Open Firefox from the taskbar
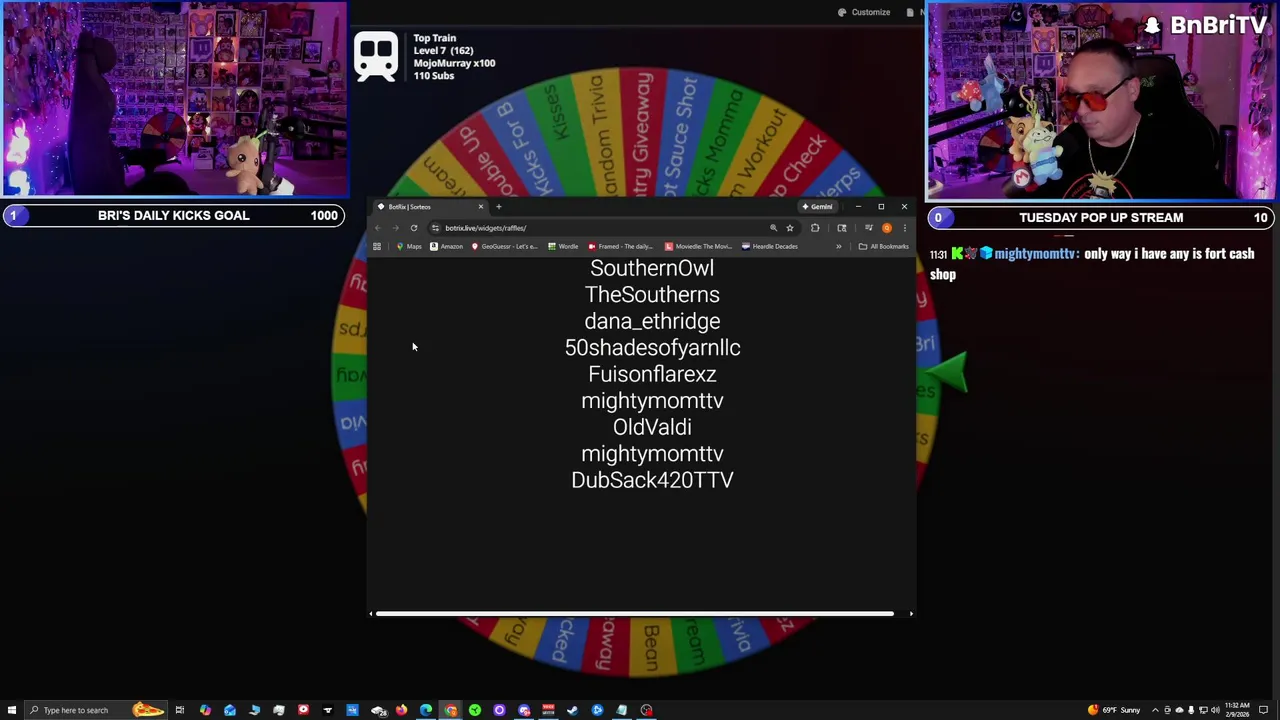 402,710
